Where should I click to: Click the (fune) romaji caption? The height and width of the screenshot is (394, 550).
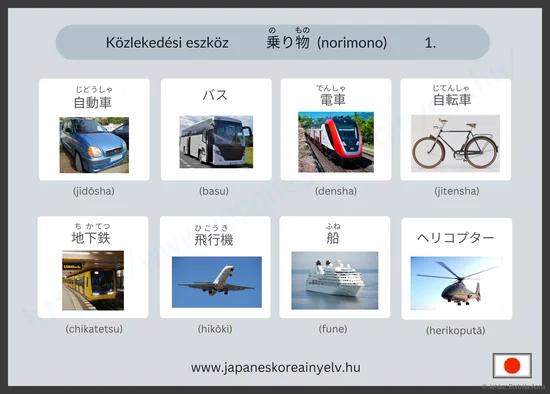333,329
